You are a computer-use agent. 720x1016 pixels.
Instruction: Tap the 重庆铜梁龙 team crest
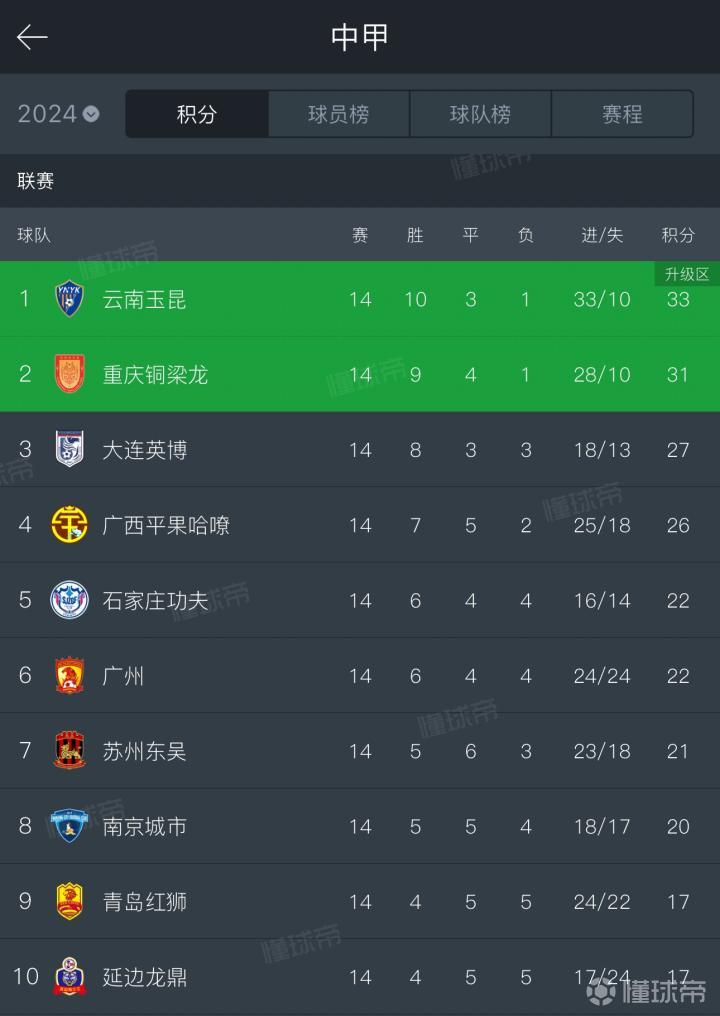(x=69, y=374)
